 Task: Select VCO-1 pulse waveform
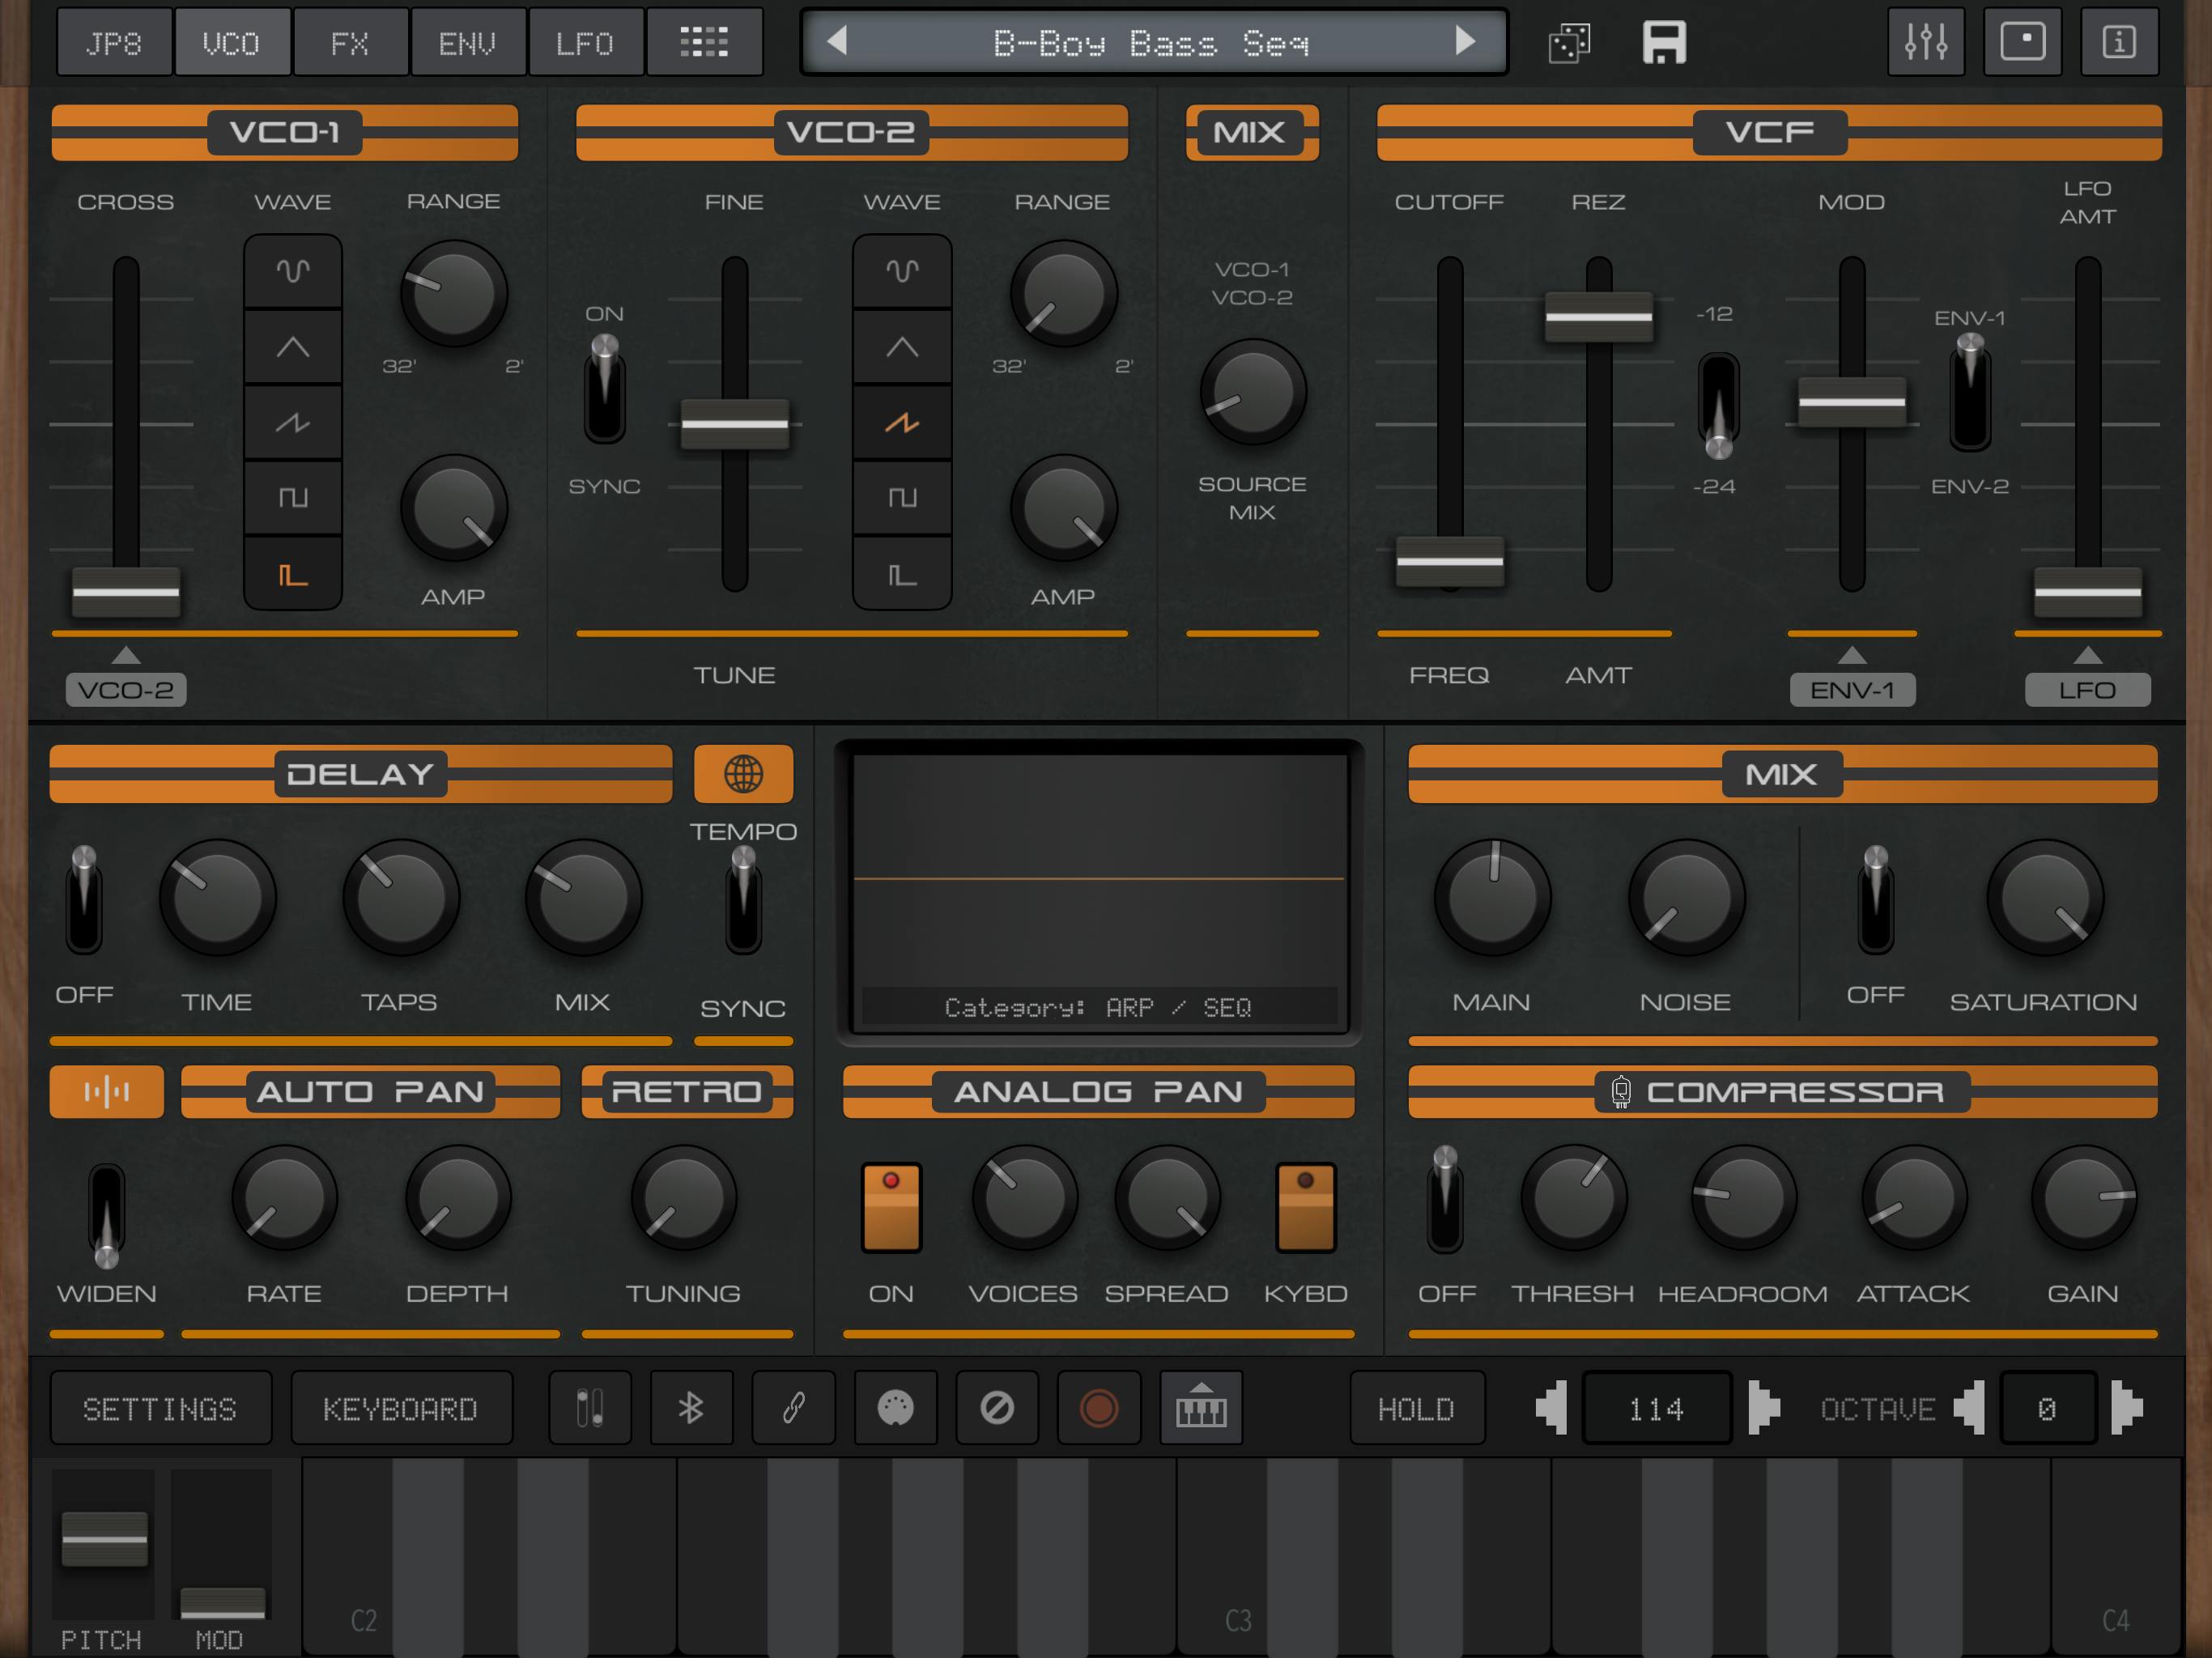(293, 574)
